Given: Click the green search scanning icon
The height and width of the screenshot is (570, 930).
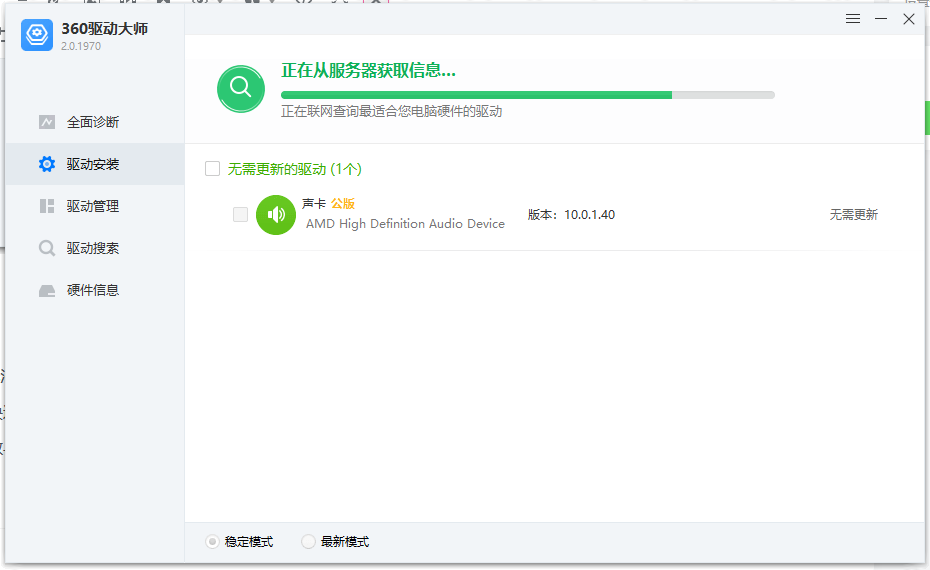Looking at the screenshot, I should click(241, 89).
